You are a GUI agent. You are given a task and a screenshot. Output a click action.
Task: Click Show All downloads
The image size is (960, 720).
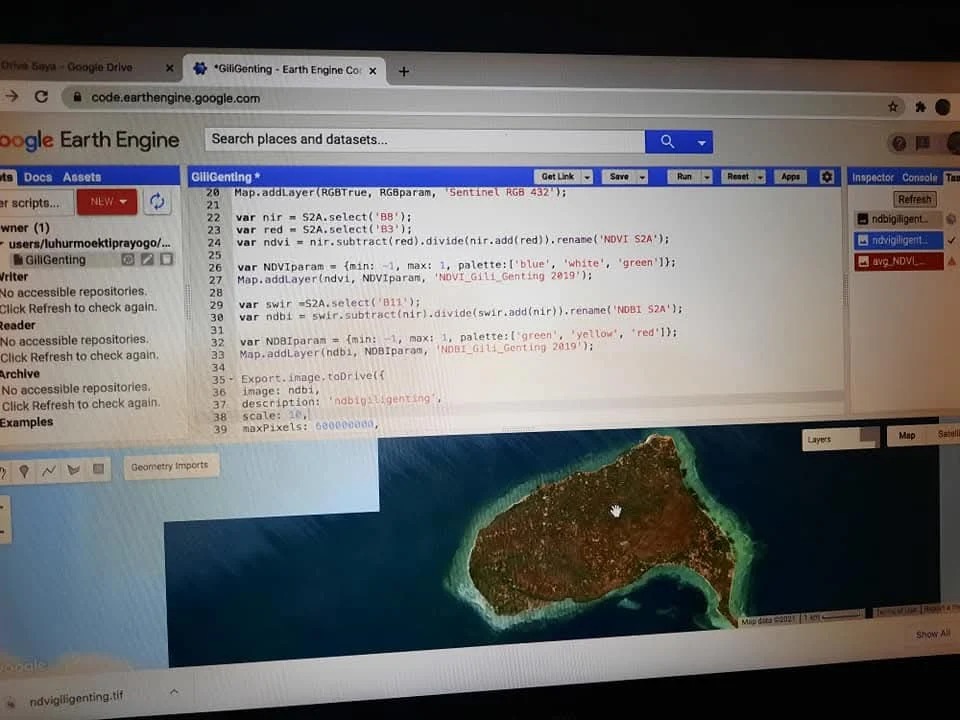[x=933, y=634]
